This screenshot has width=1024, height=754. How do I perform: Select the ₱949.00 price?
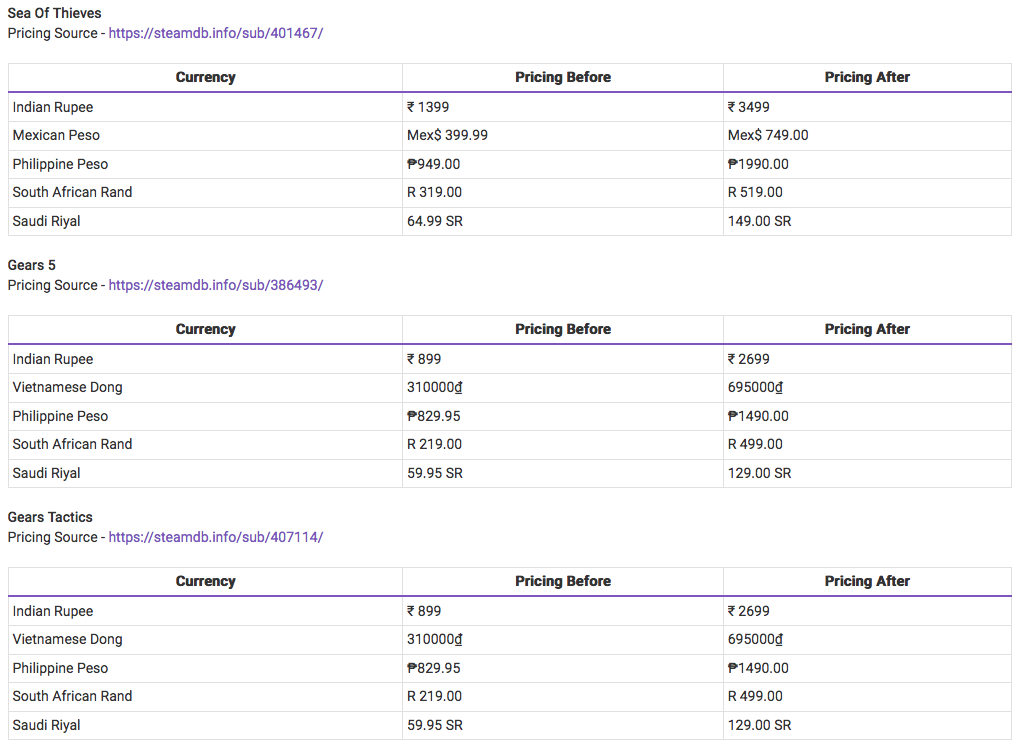(434, 164)
